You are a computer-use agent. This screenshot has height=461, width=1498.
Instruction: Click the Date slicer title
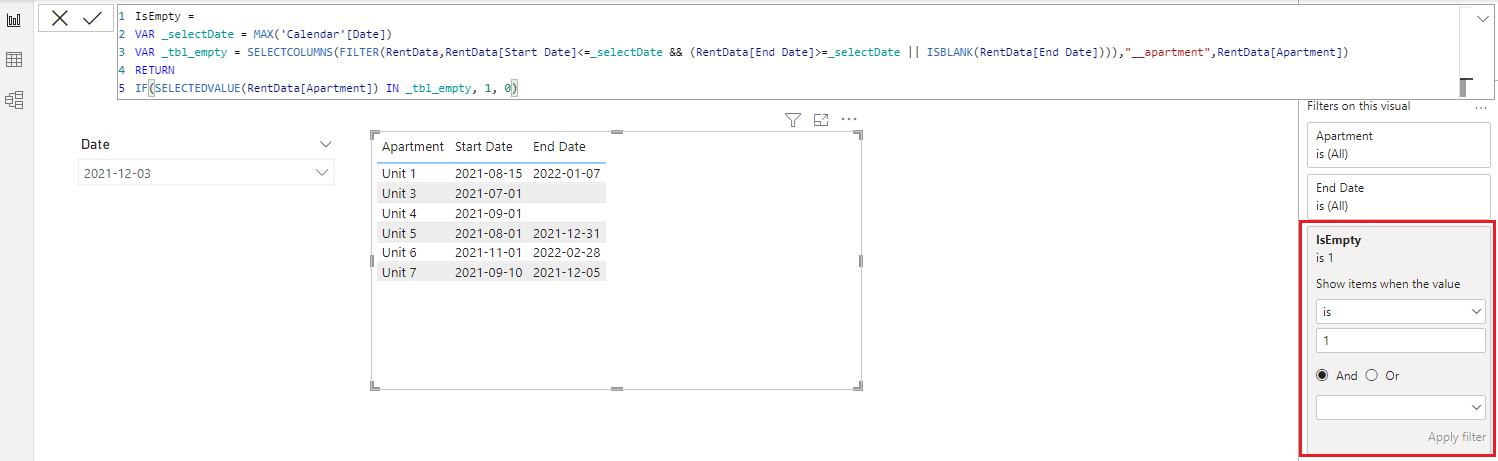pyautogui.click(x=95, y=144)
